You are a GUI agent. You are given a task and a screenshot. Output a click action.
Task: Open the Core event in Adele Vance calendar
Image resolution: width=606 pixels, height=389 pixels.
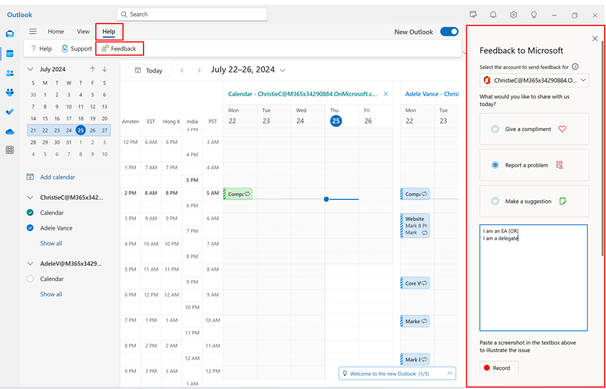415,283
